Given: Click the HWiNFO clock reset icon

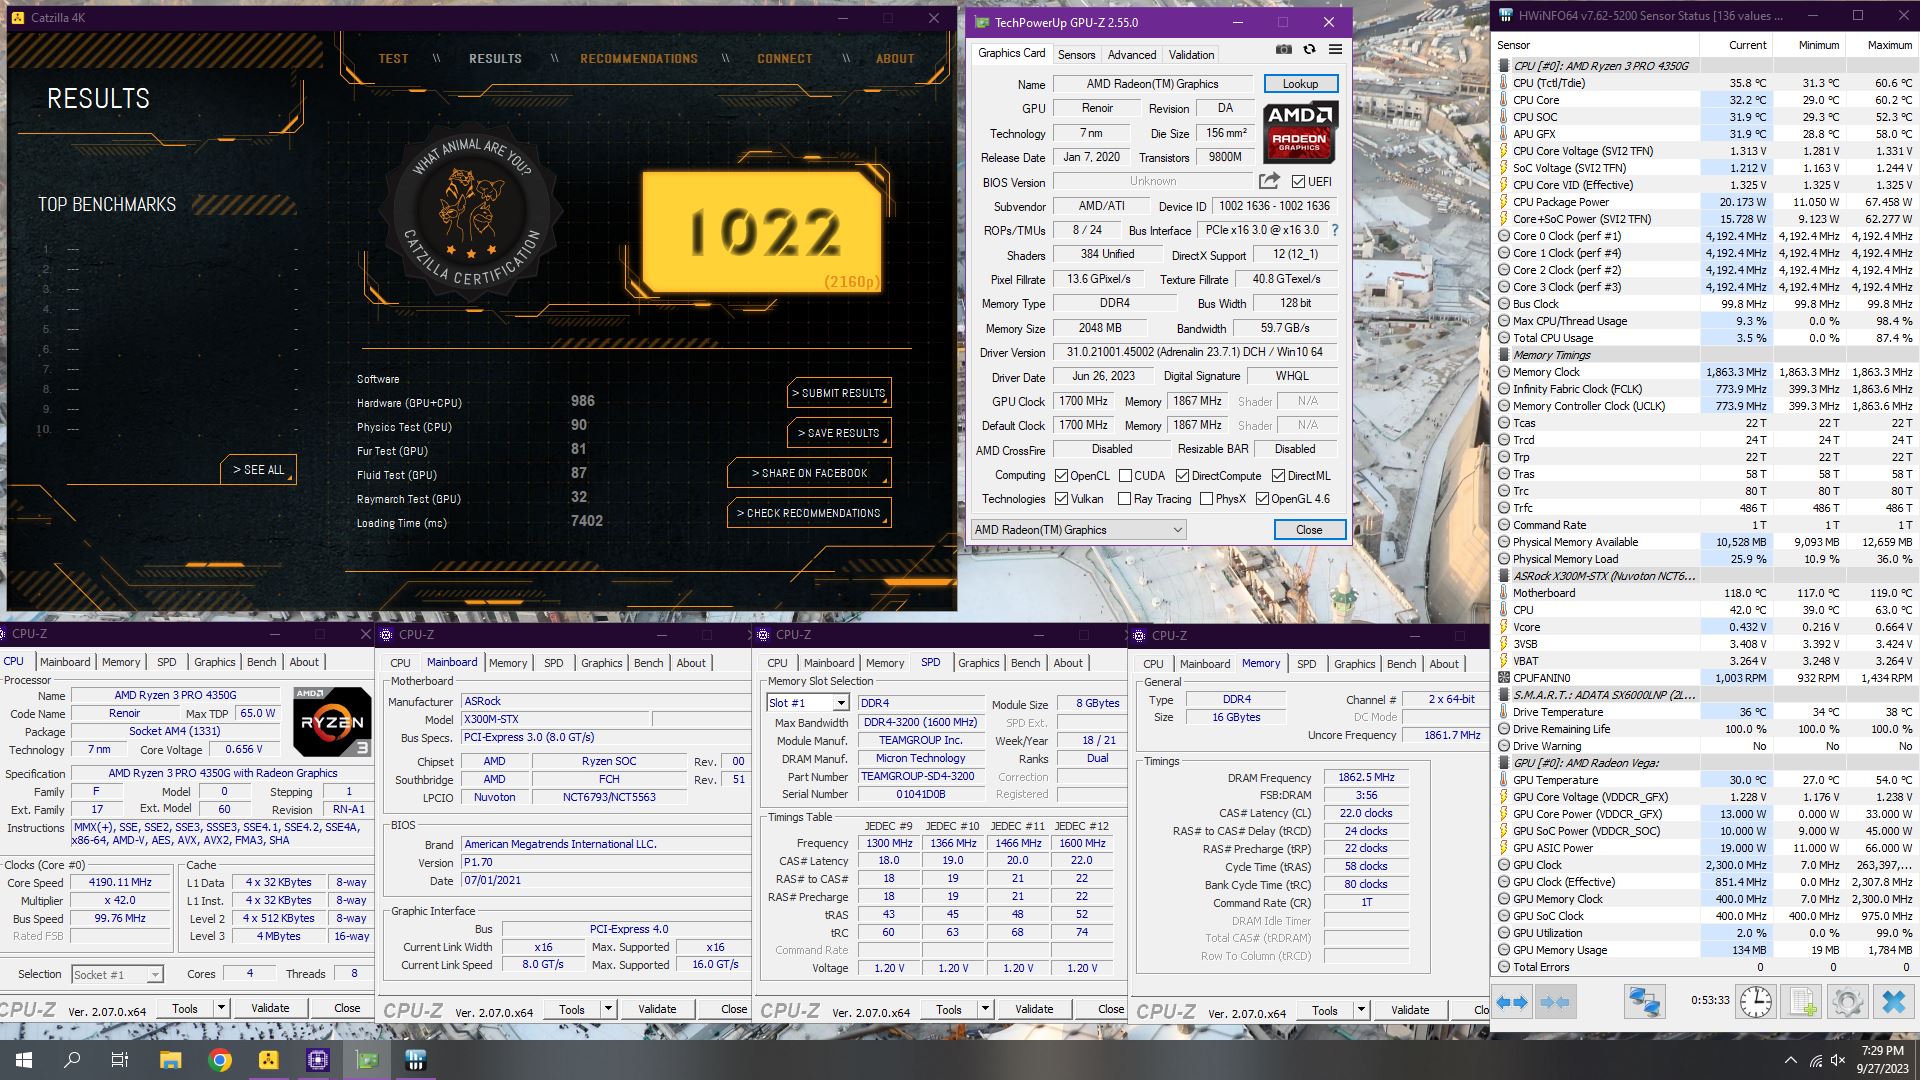Looking at the screenshot, I should 1756,1002.
